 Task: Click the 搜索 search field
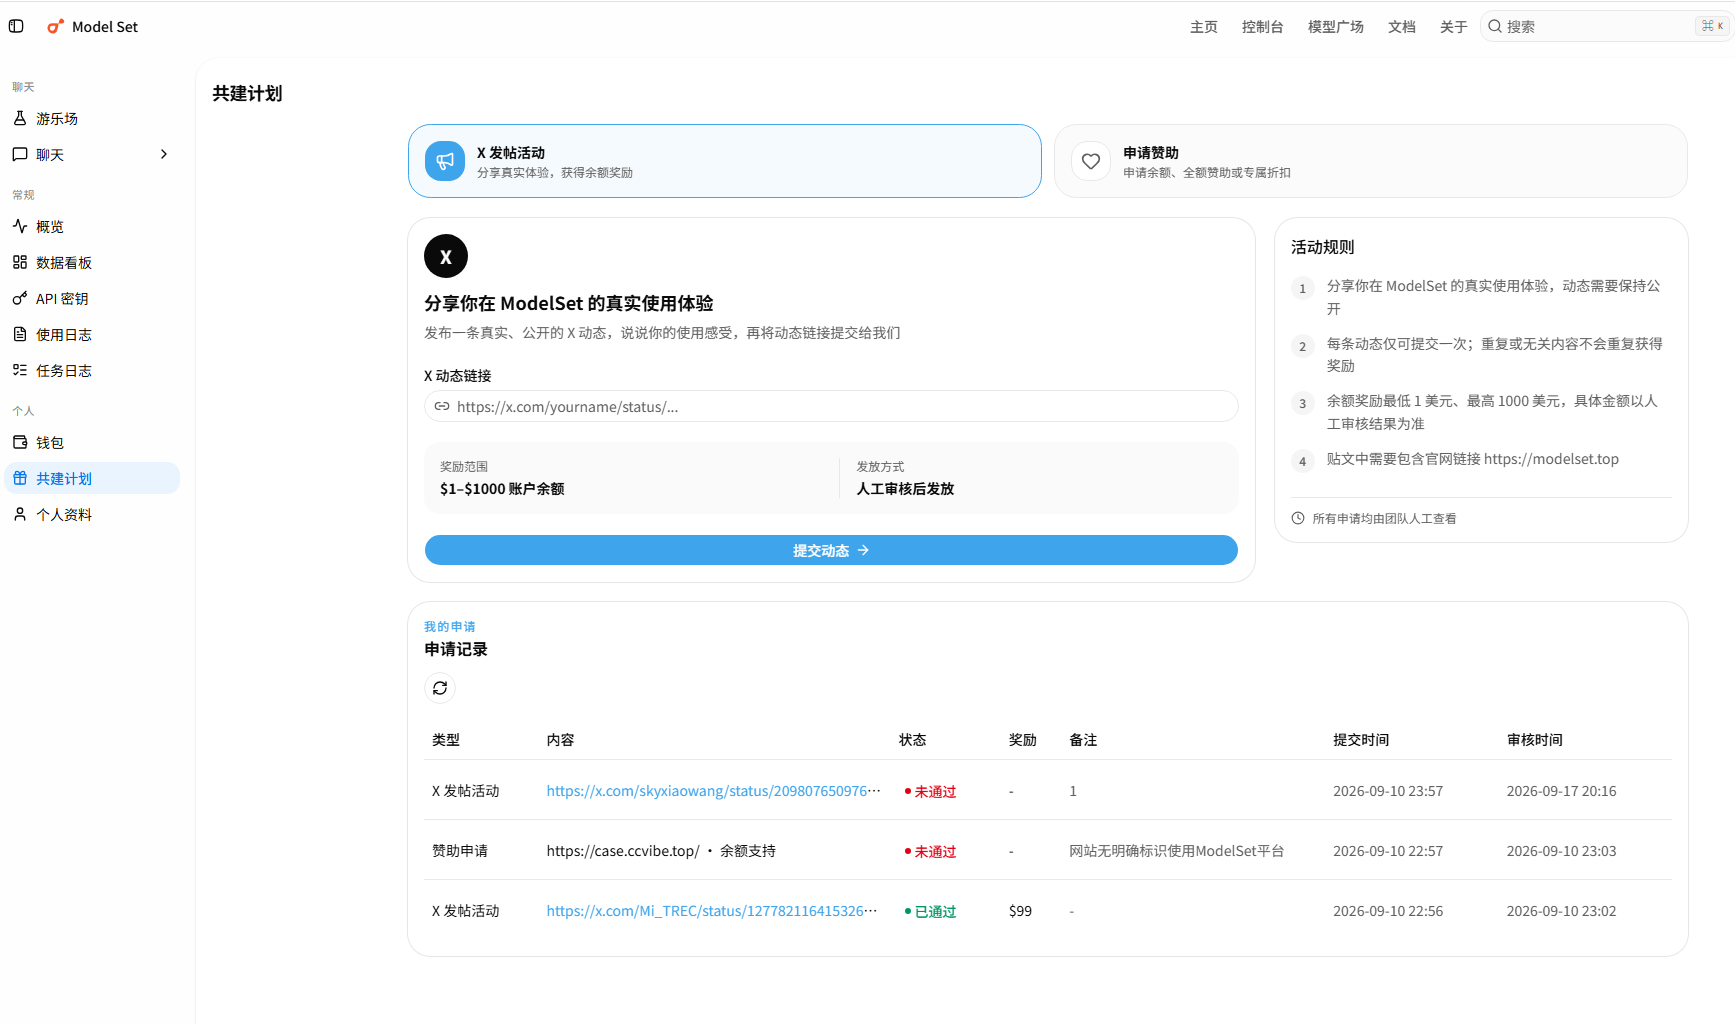(x=1607, y=26)
